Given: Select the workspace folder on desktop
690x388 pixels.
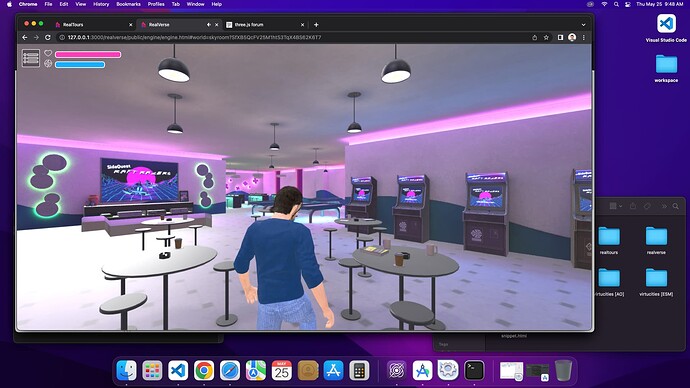Looking at the screenshot, I should coord(666,64).
